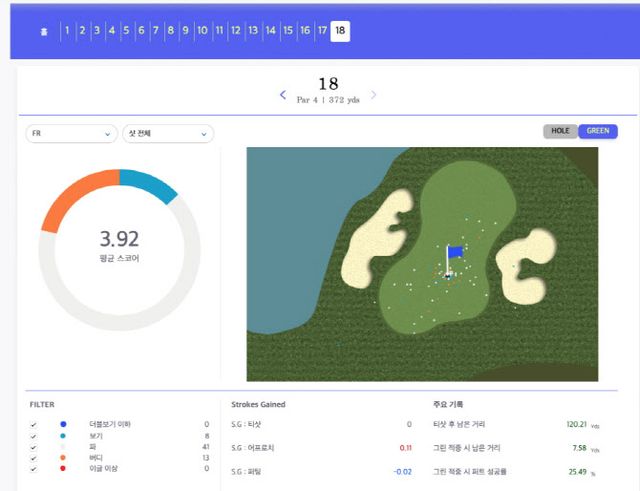Toggle the 이글 이상 filter checkbox
The width and height of the screenshot is (640, 491).
34,469
